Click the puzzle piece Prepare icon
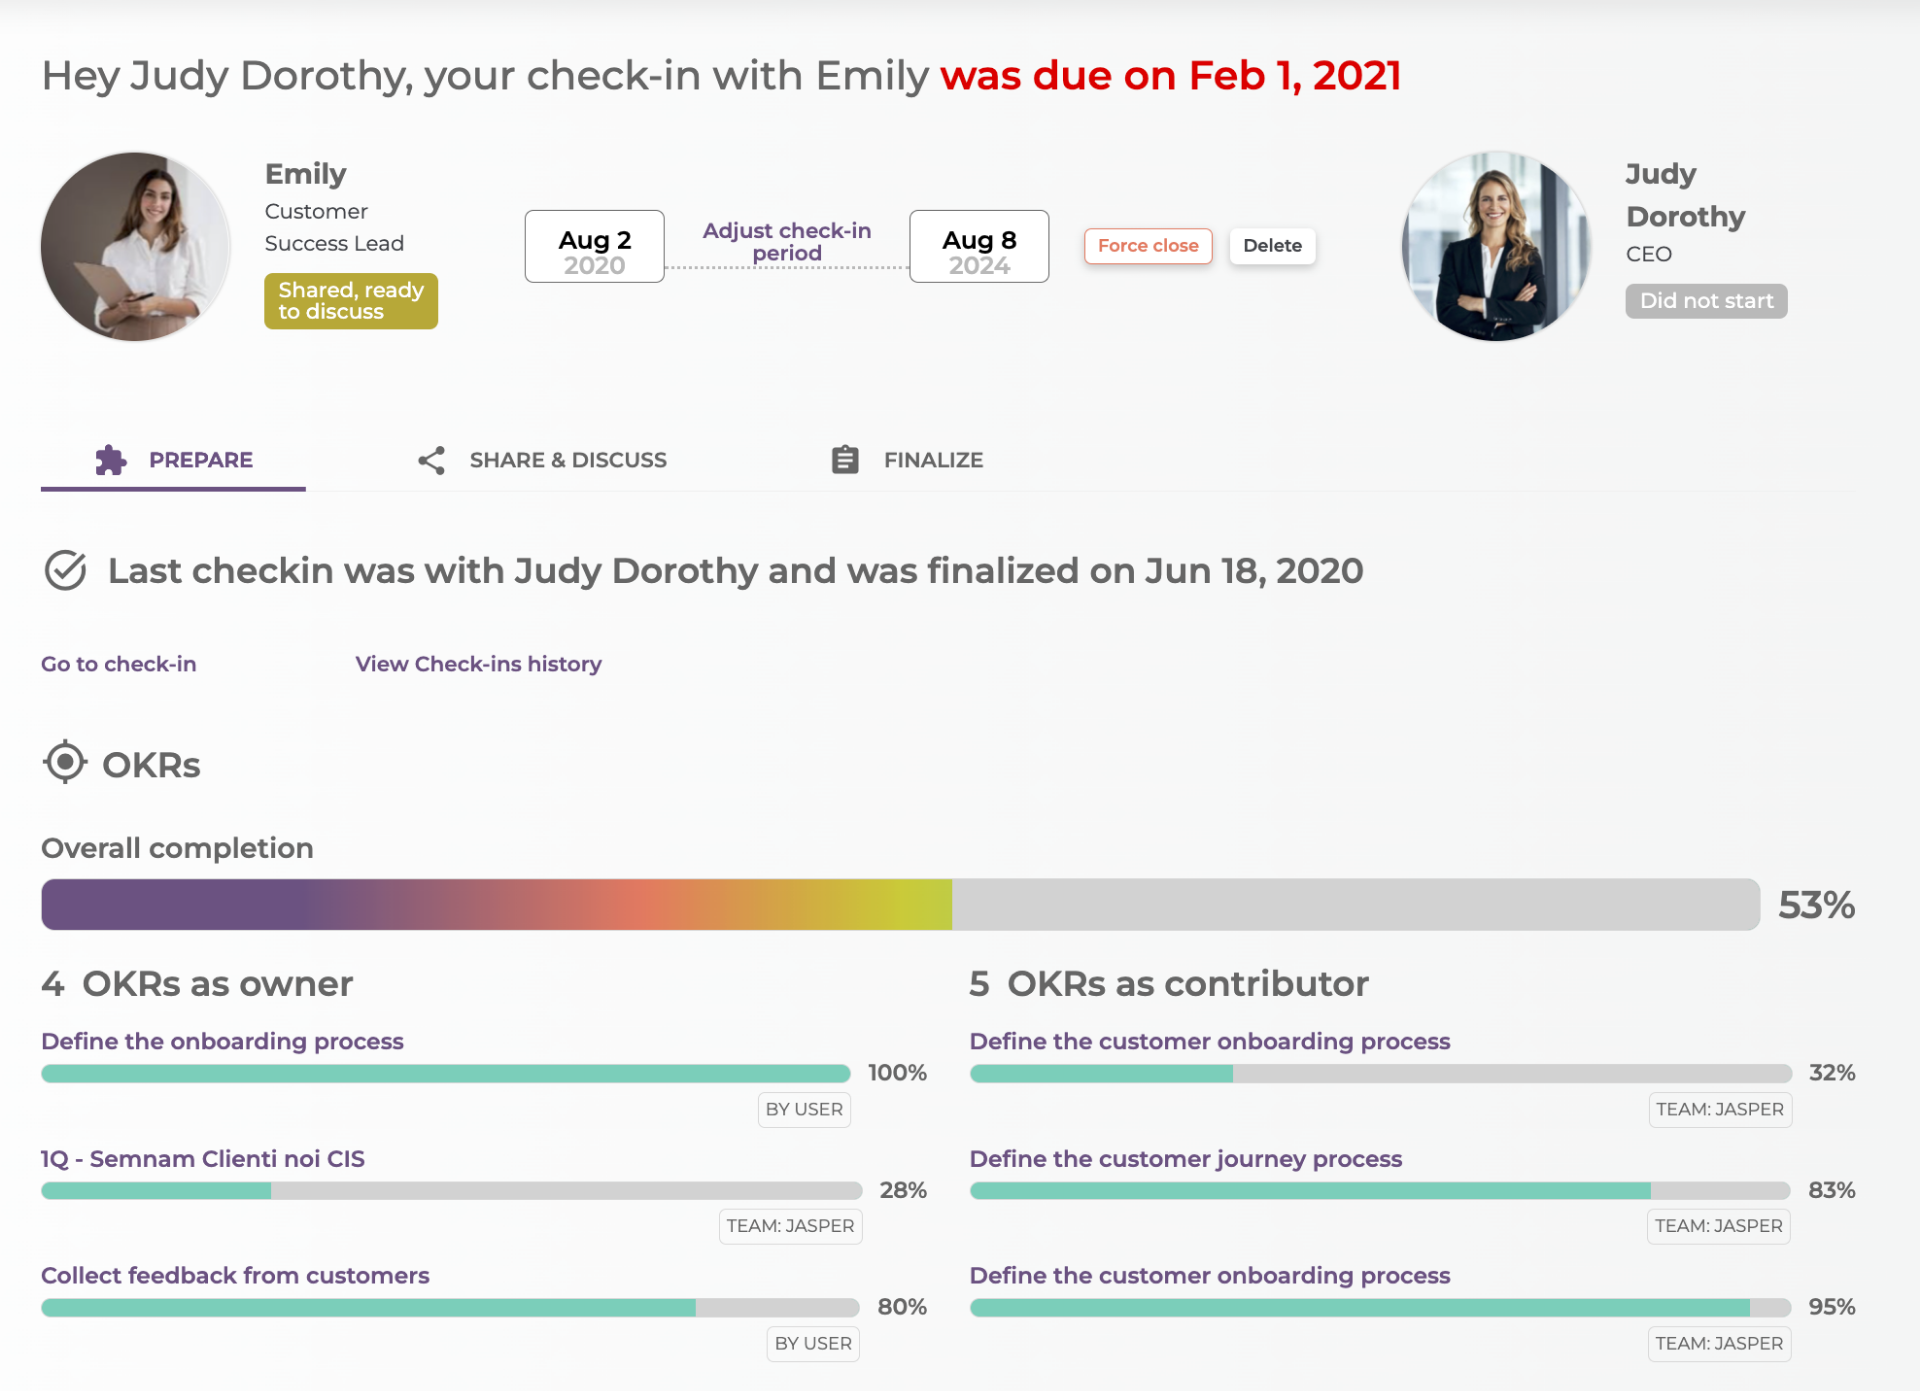 tap(111, 460)
